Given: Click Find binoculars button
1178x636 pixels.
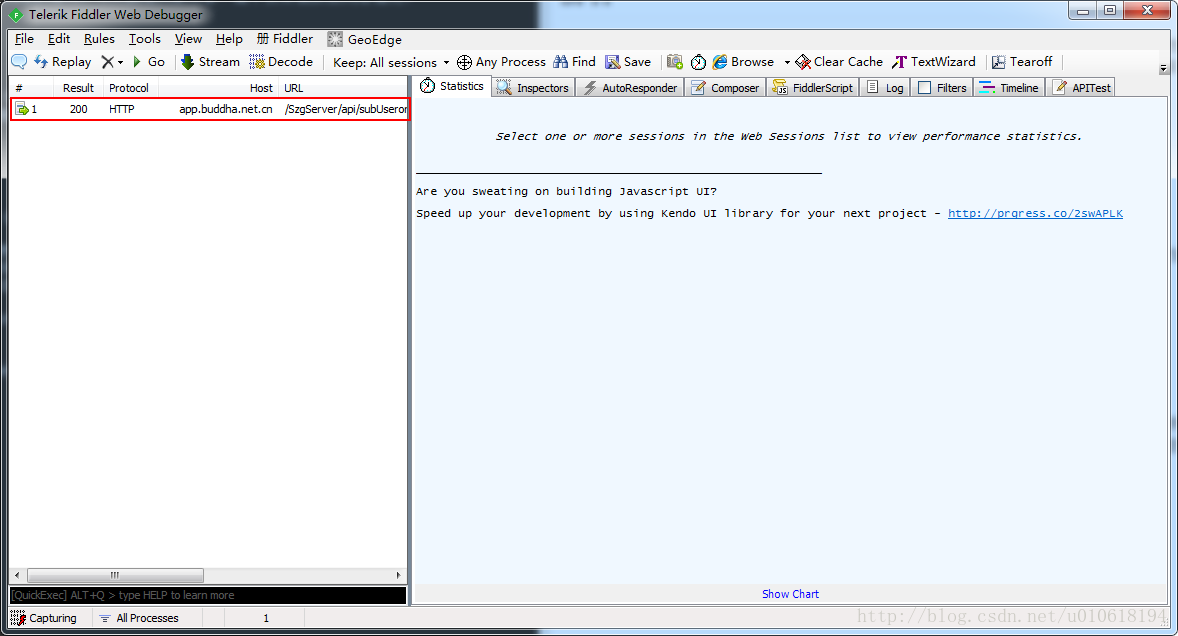Looking at the screenshot, I should point(575,62).
